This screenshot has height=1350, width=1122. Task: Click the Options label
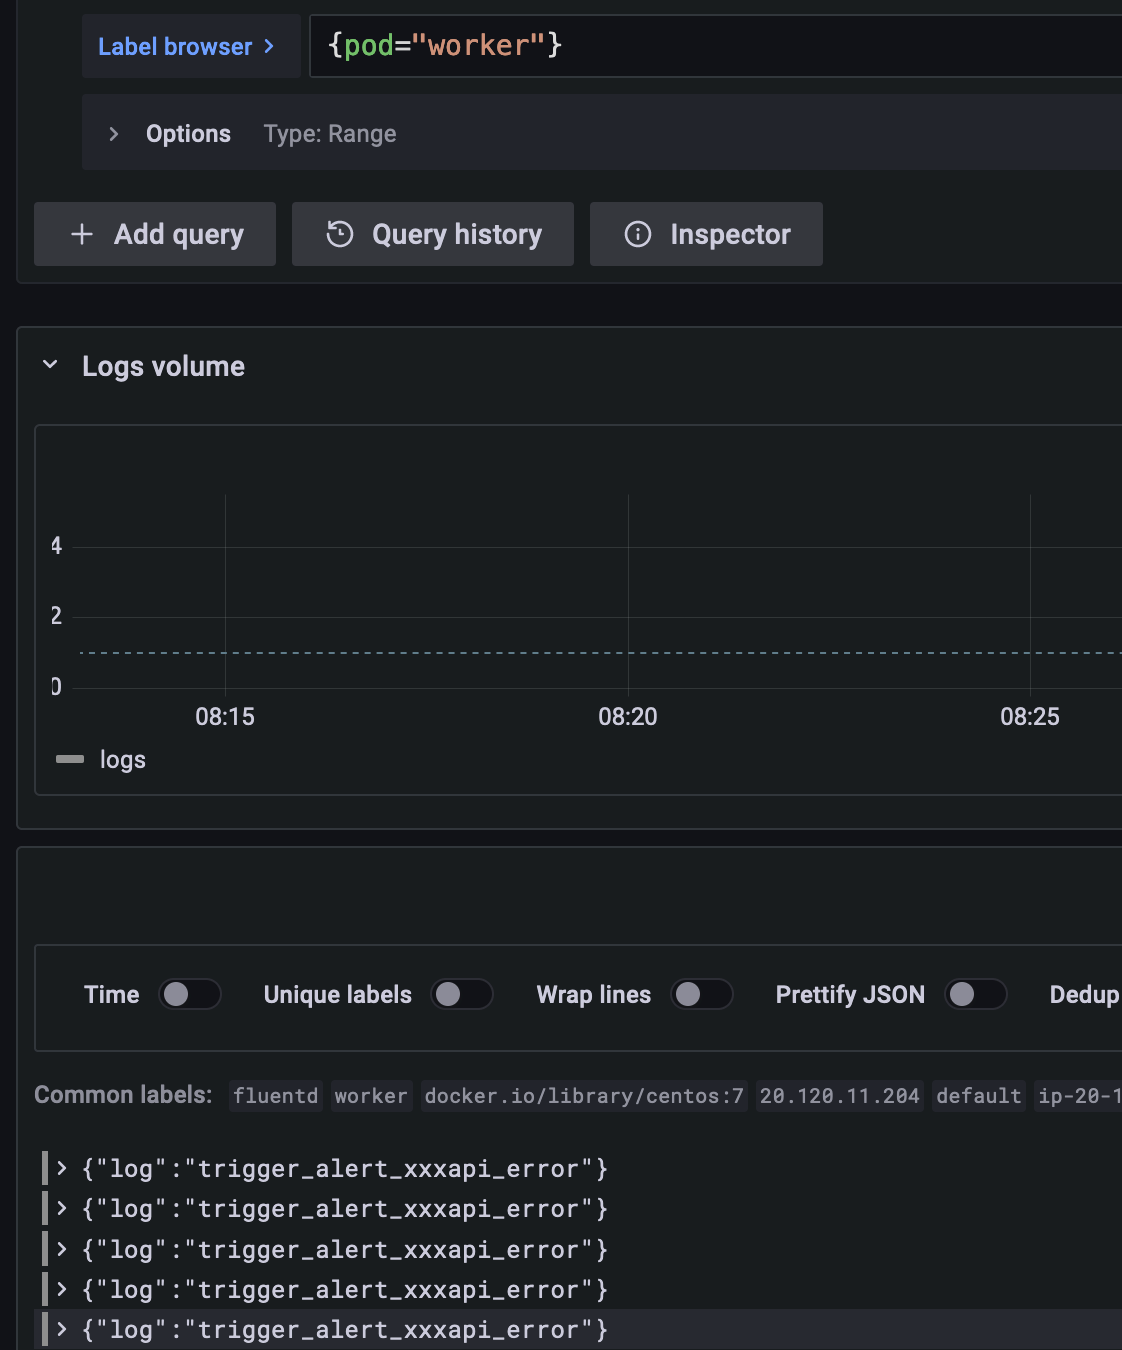point(188,134)
